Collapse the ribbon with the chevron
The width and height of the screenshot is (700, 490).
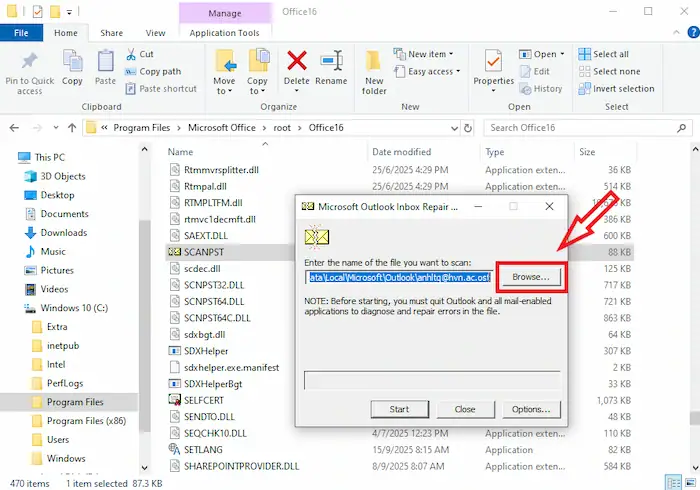pos(676,32)
